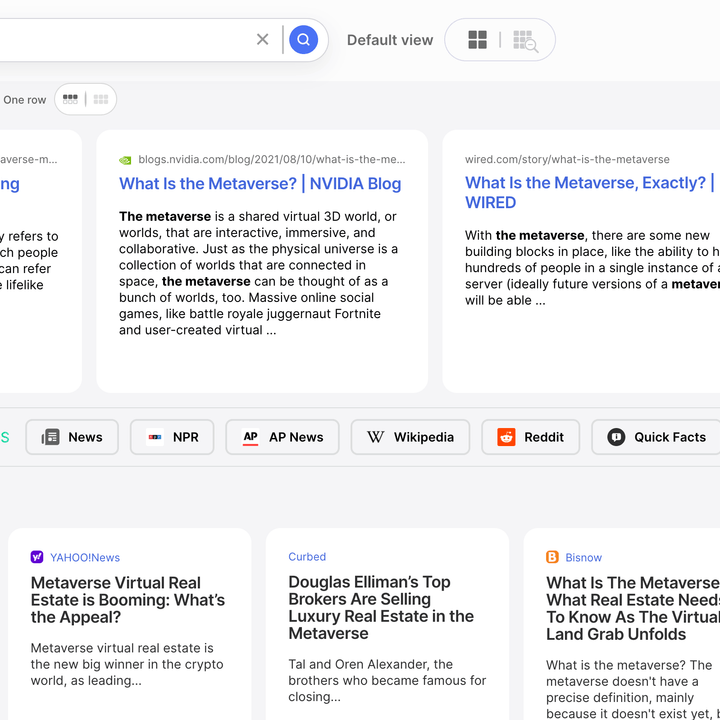This screenshot has width=720, height=720.
Task: Select the multi-row layout toggle
Action: [x=101, y=99]
